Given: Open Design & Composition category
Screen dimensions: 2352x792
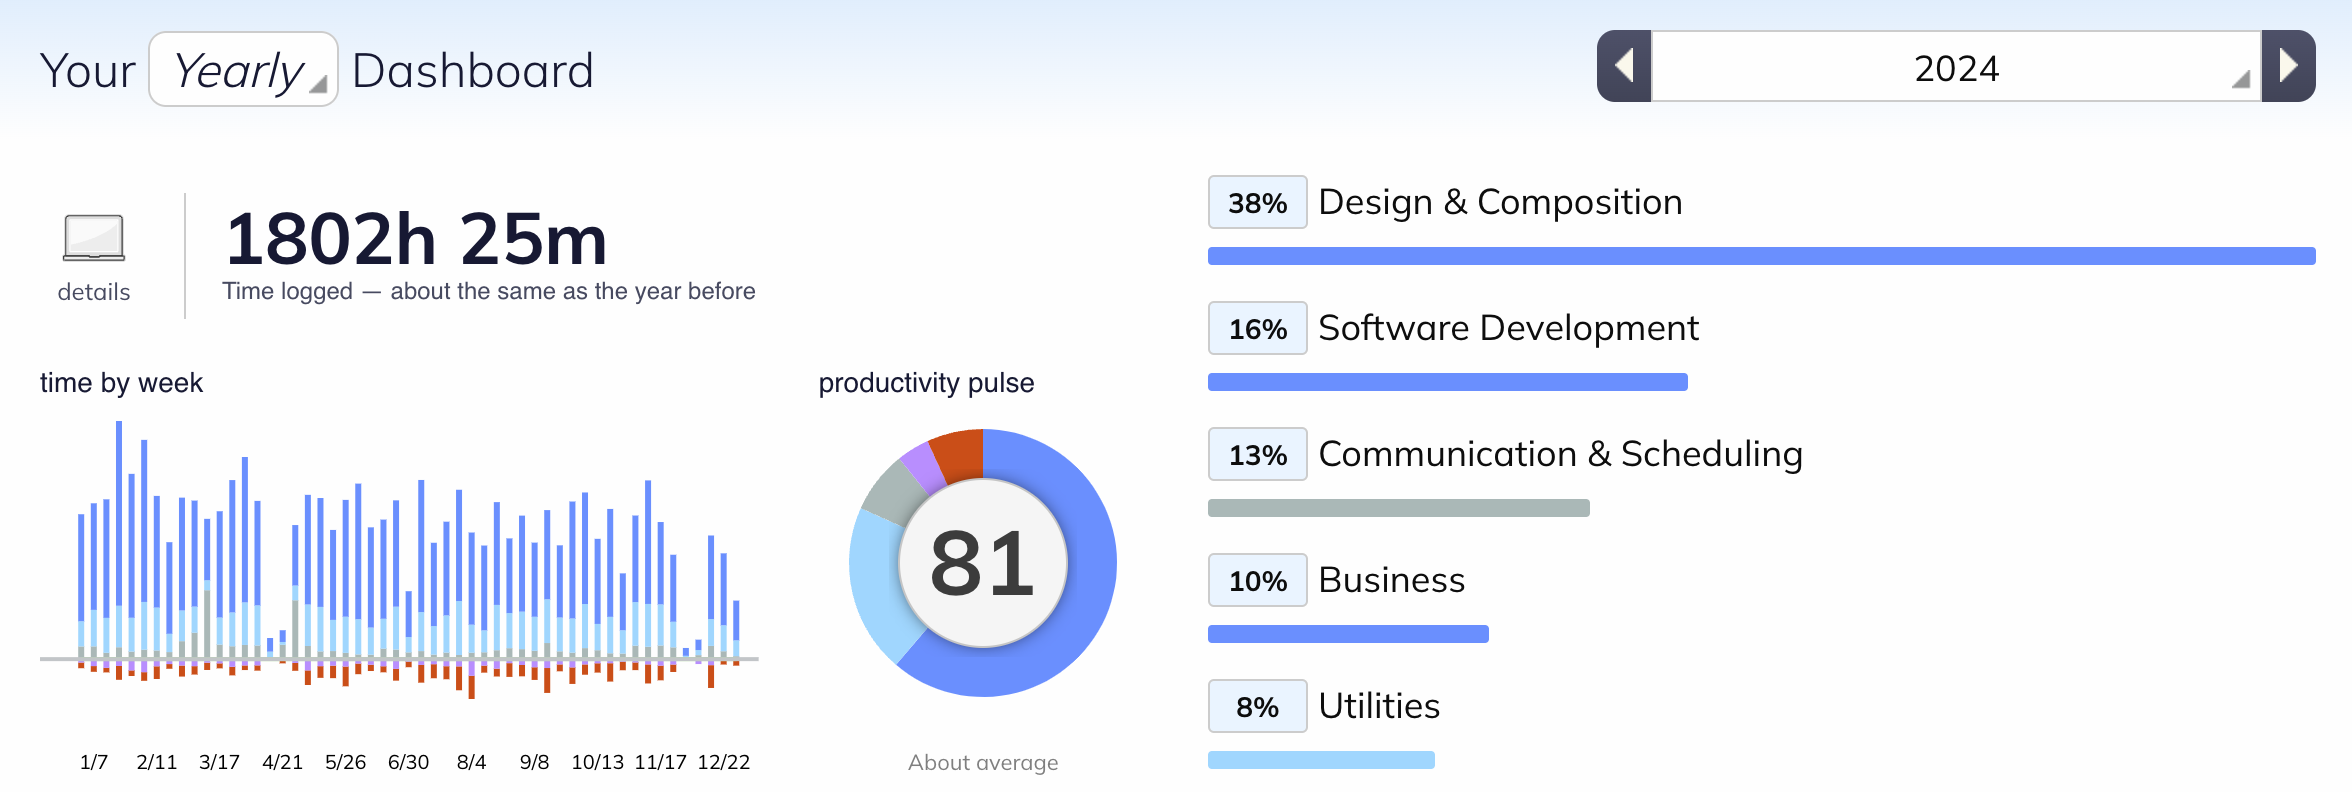Looking at the screenshot, I should coord(1500,202).
